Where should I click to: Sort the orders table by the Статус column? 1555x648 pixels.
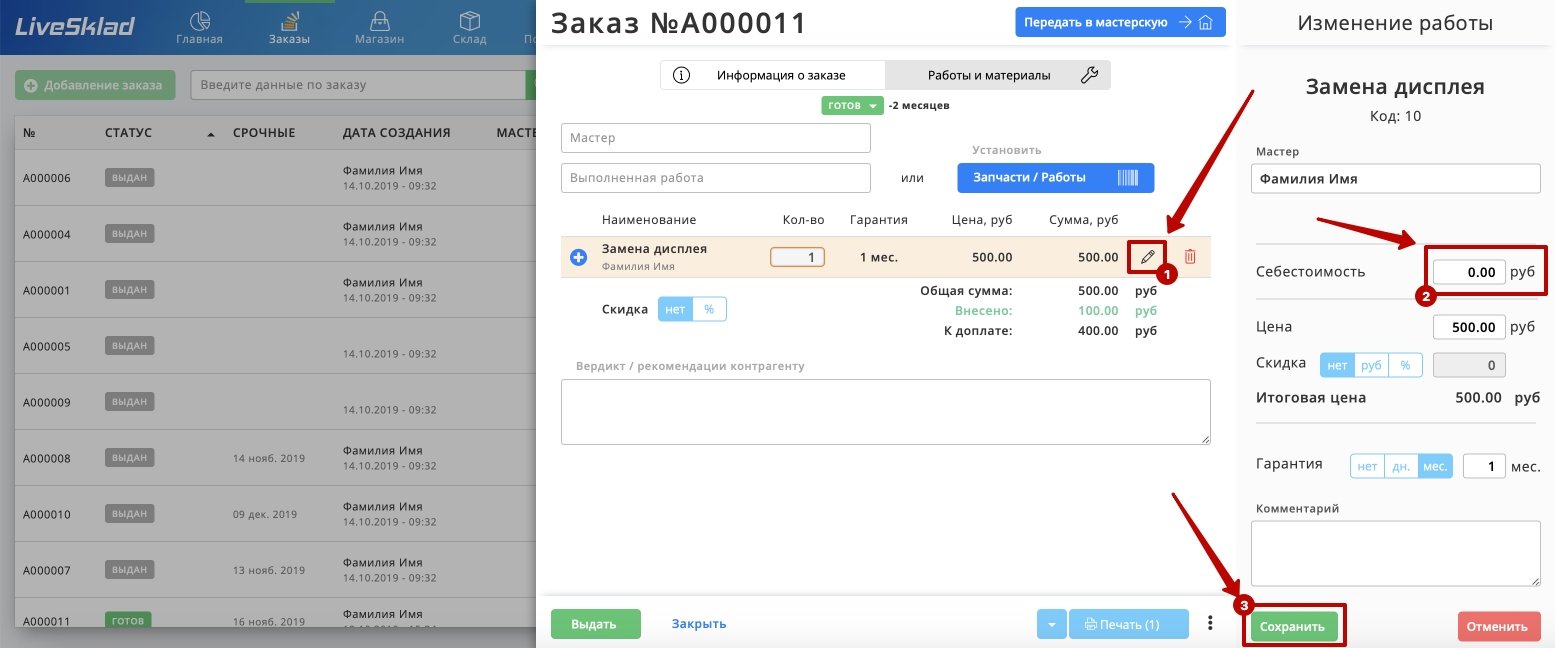(128, 132)
